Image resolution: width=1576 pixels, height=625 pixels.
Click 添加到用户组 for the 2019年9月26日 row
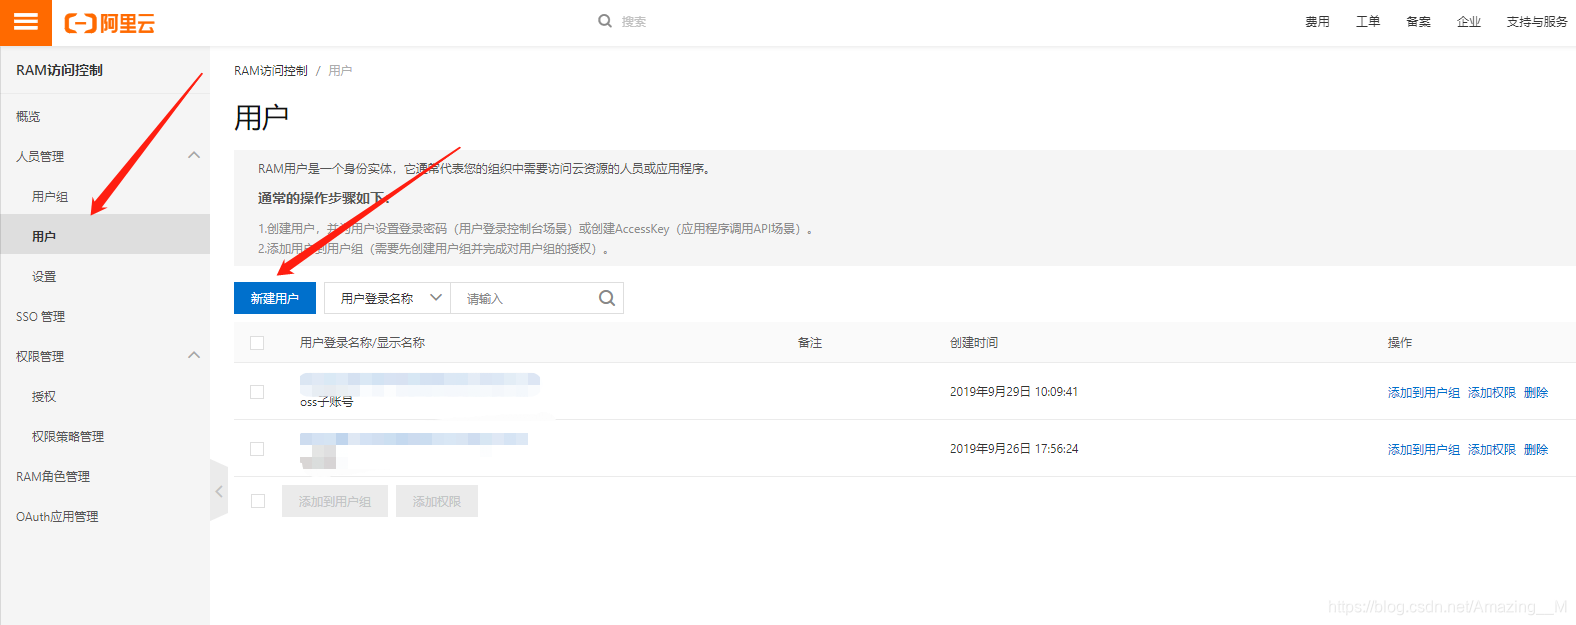[x=1424, y=450]
